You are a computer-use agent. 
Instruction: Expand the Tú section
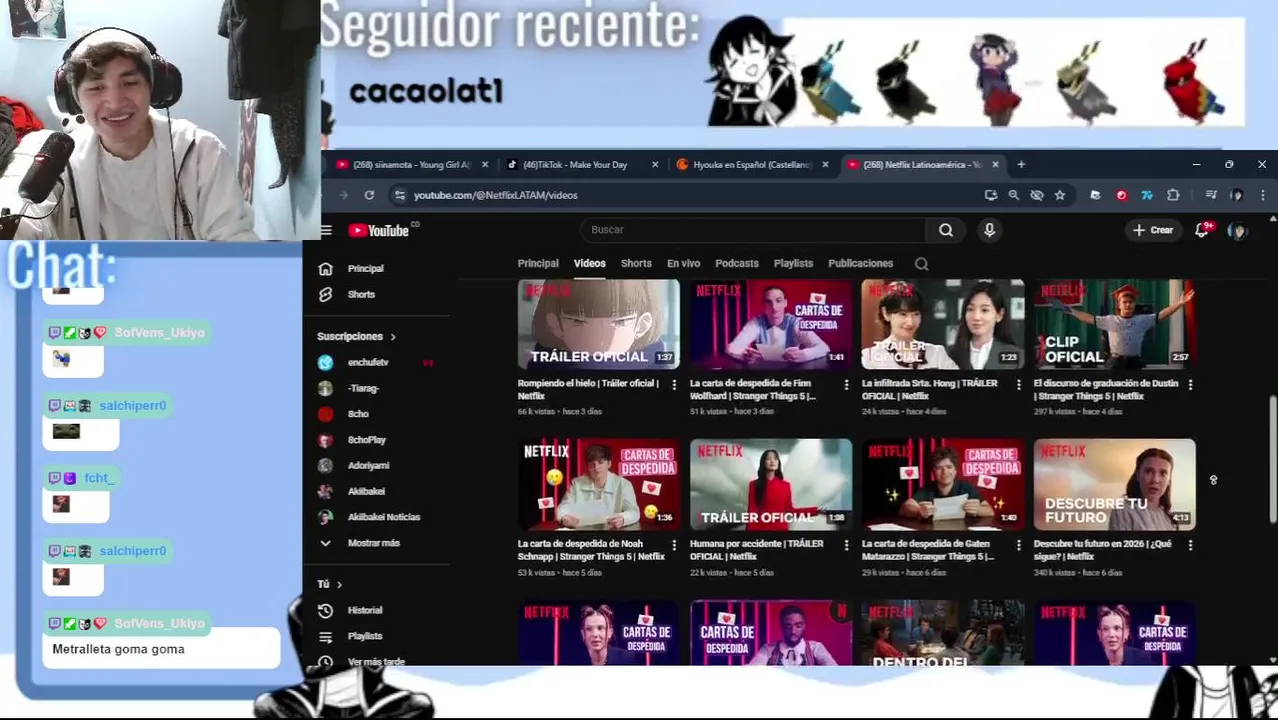coord(329,584)
